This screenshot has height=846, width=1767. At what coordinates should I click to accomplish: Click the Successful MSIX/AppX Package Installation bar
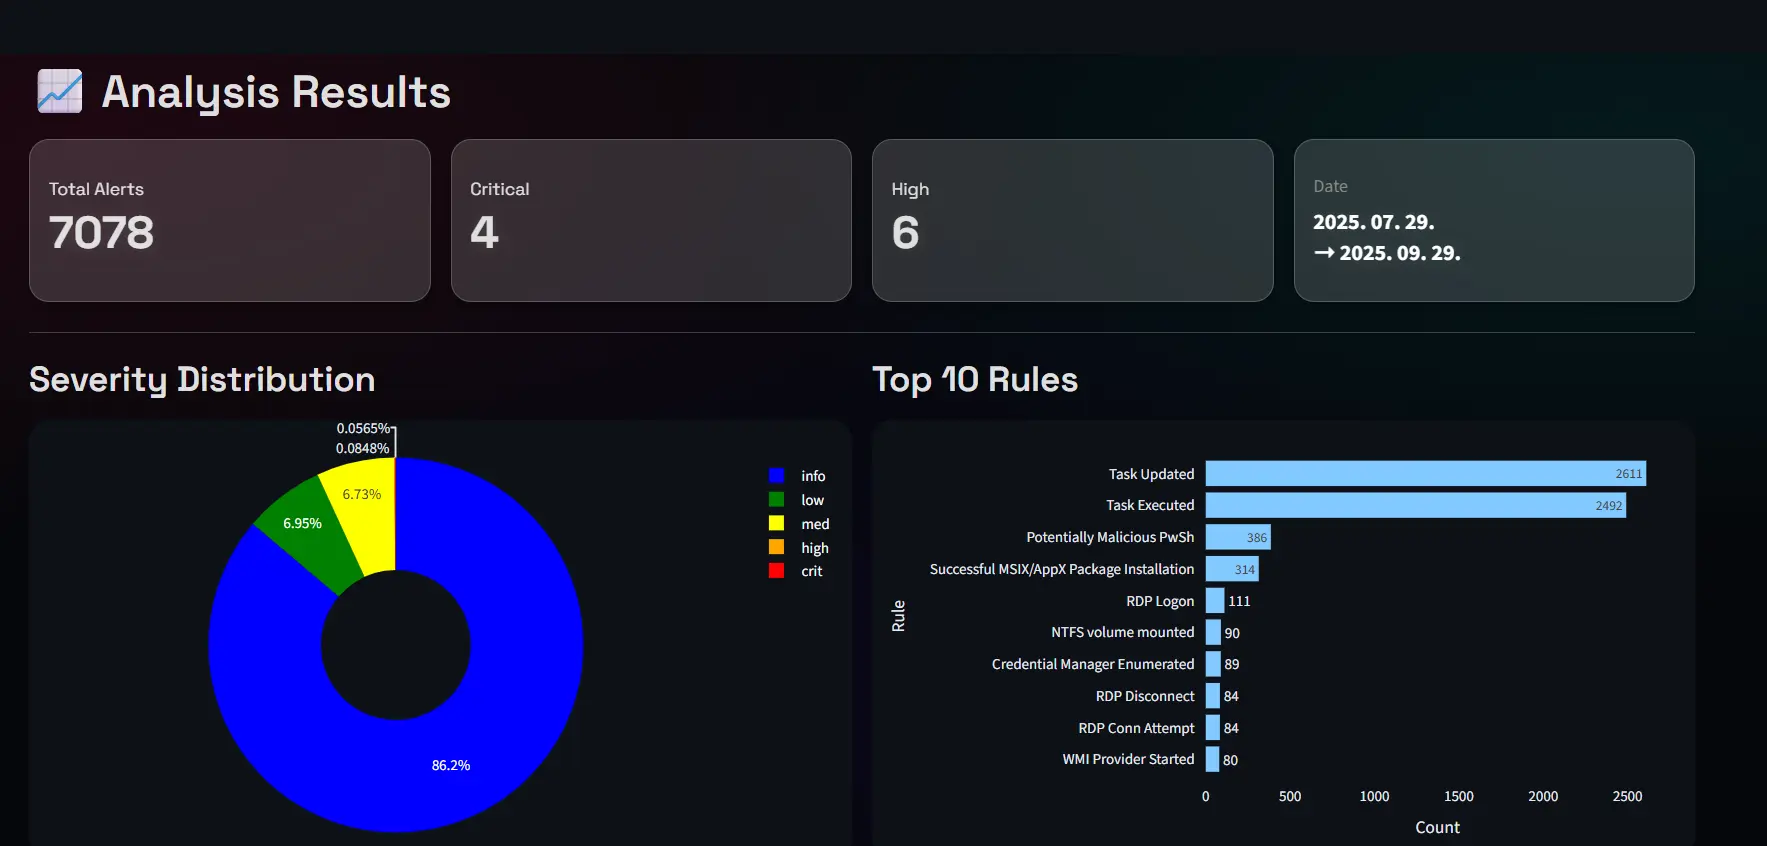pos(1231,569)
